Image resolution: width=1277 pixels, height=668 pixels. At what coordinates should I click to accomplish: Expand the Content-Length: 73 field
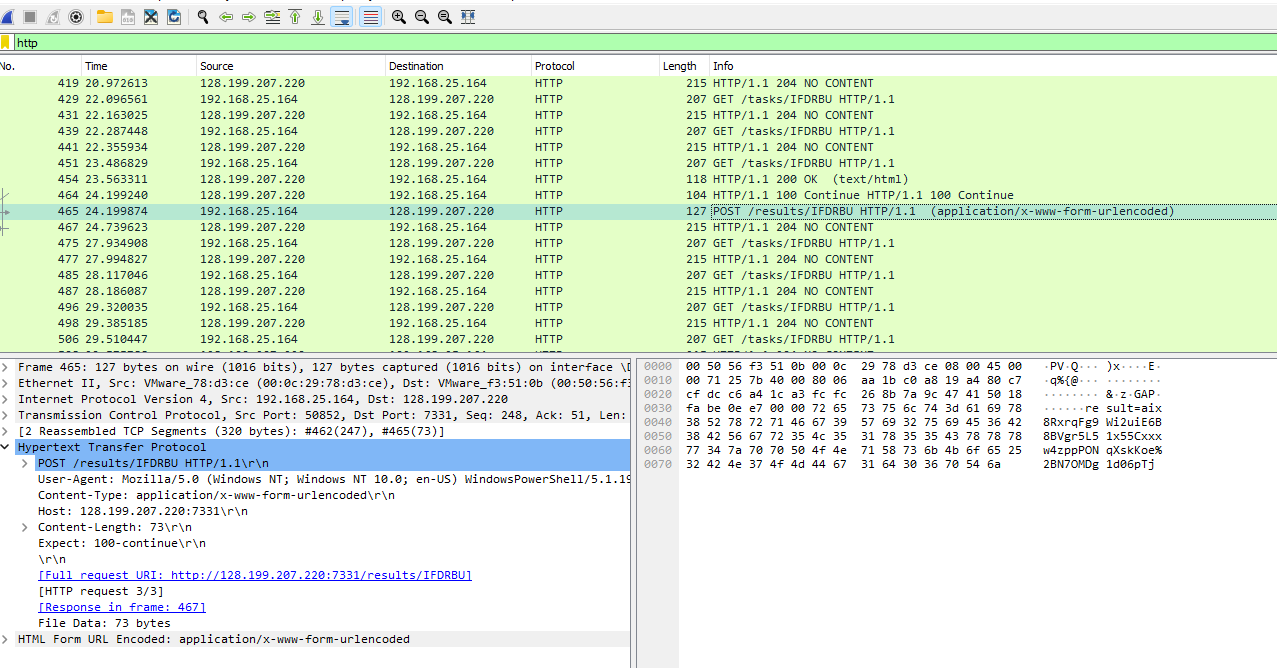tap(25, 527)
